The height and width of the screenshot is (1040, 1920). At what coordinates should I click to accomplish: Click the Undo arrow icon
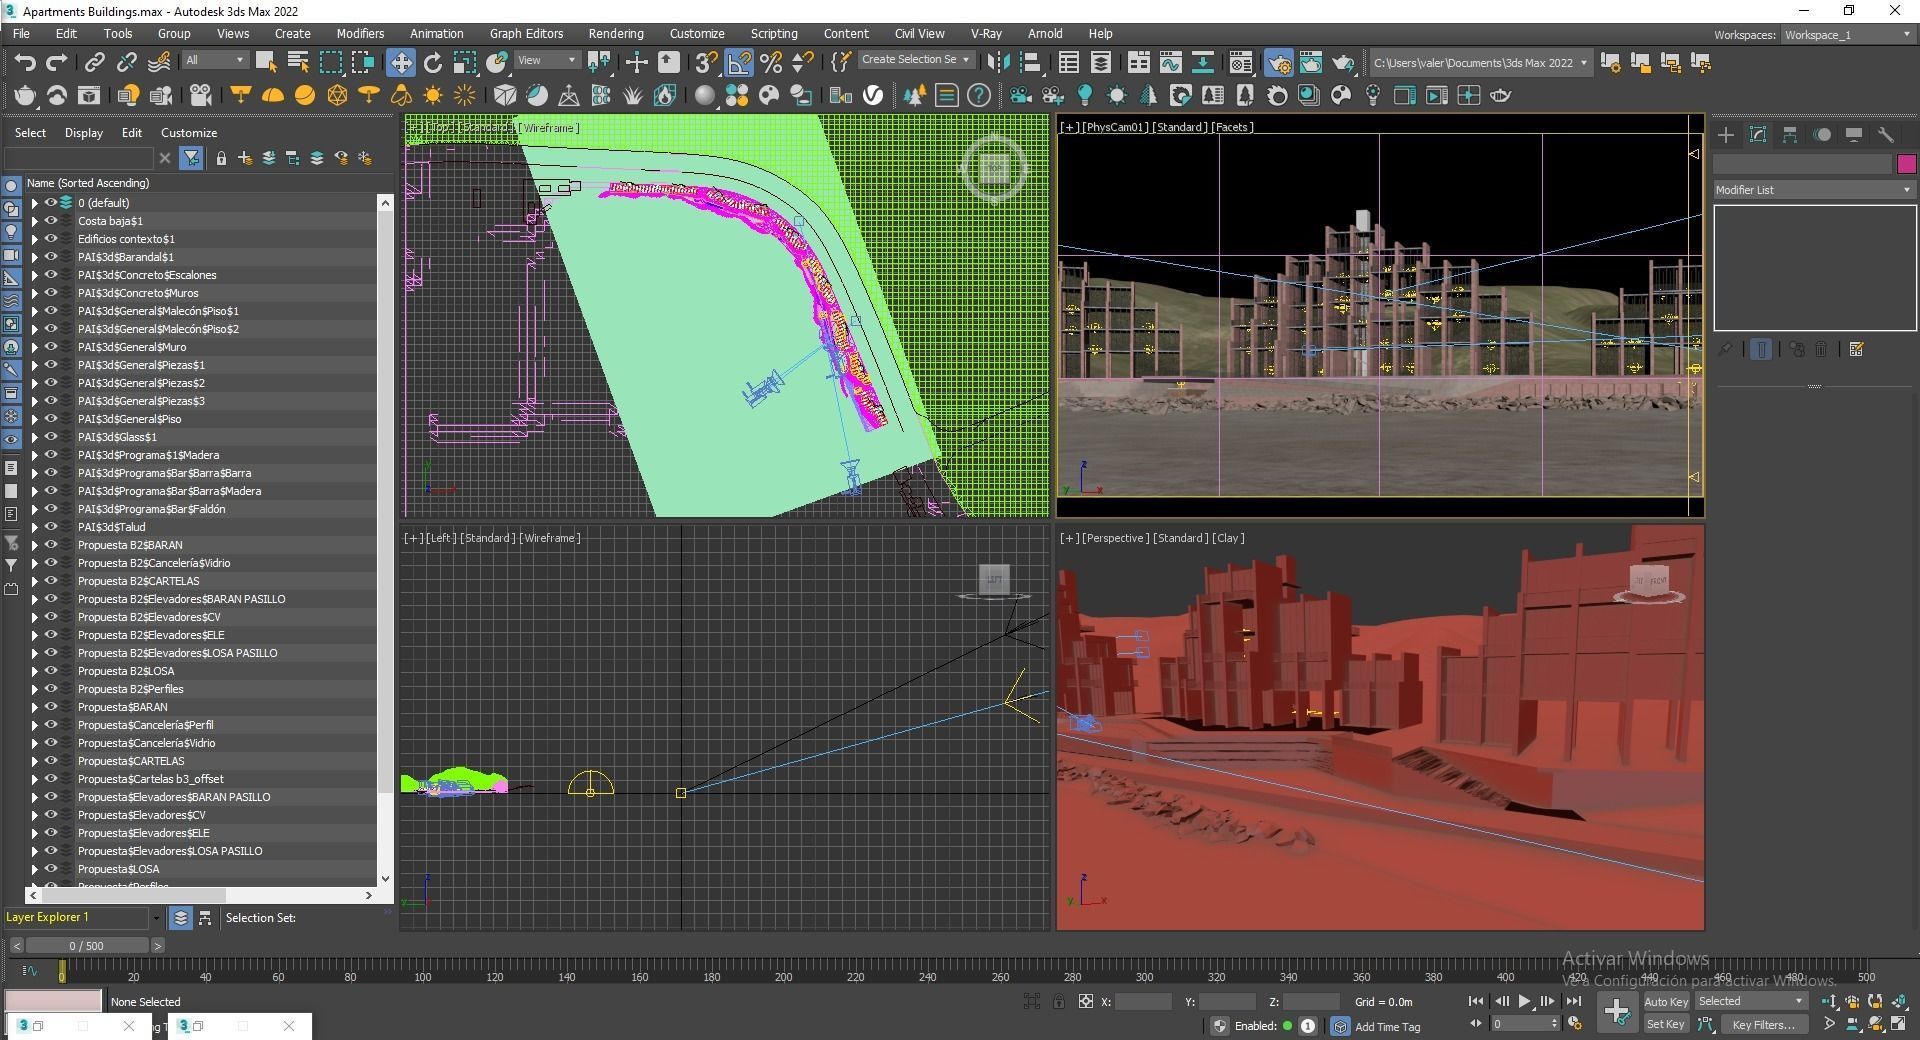click(24, 63)
